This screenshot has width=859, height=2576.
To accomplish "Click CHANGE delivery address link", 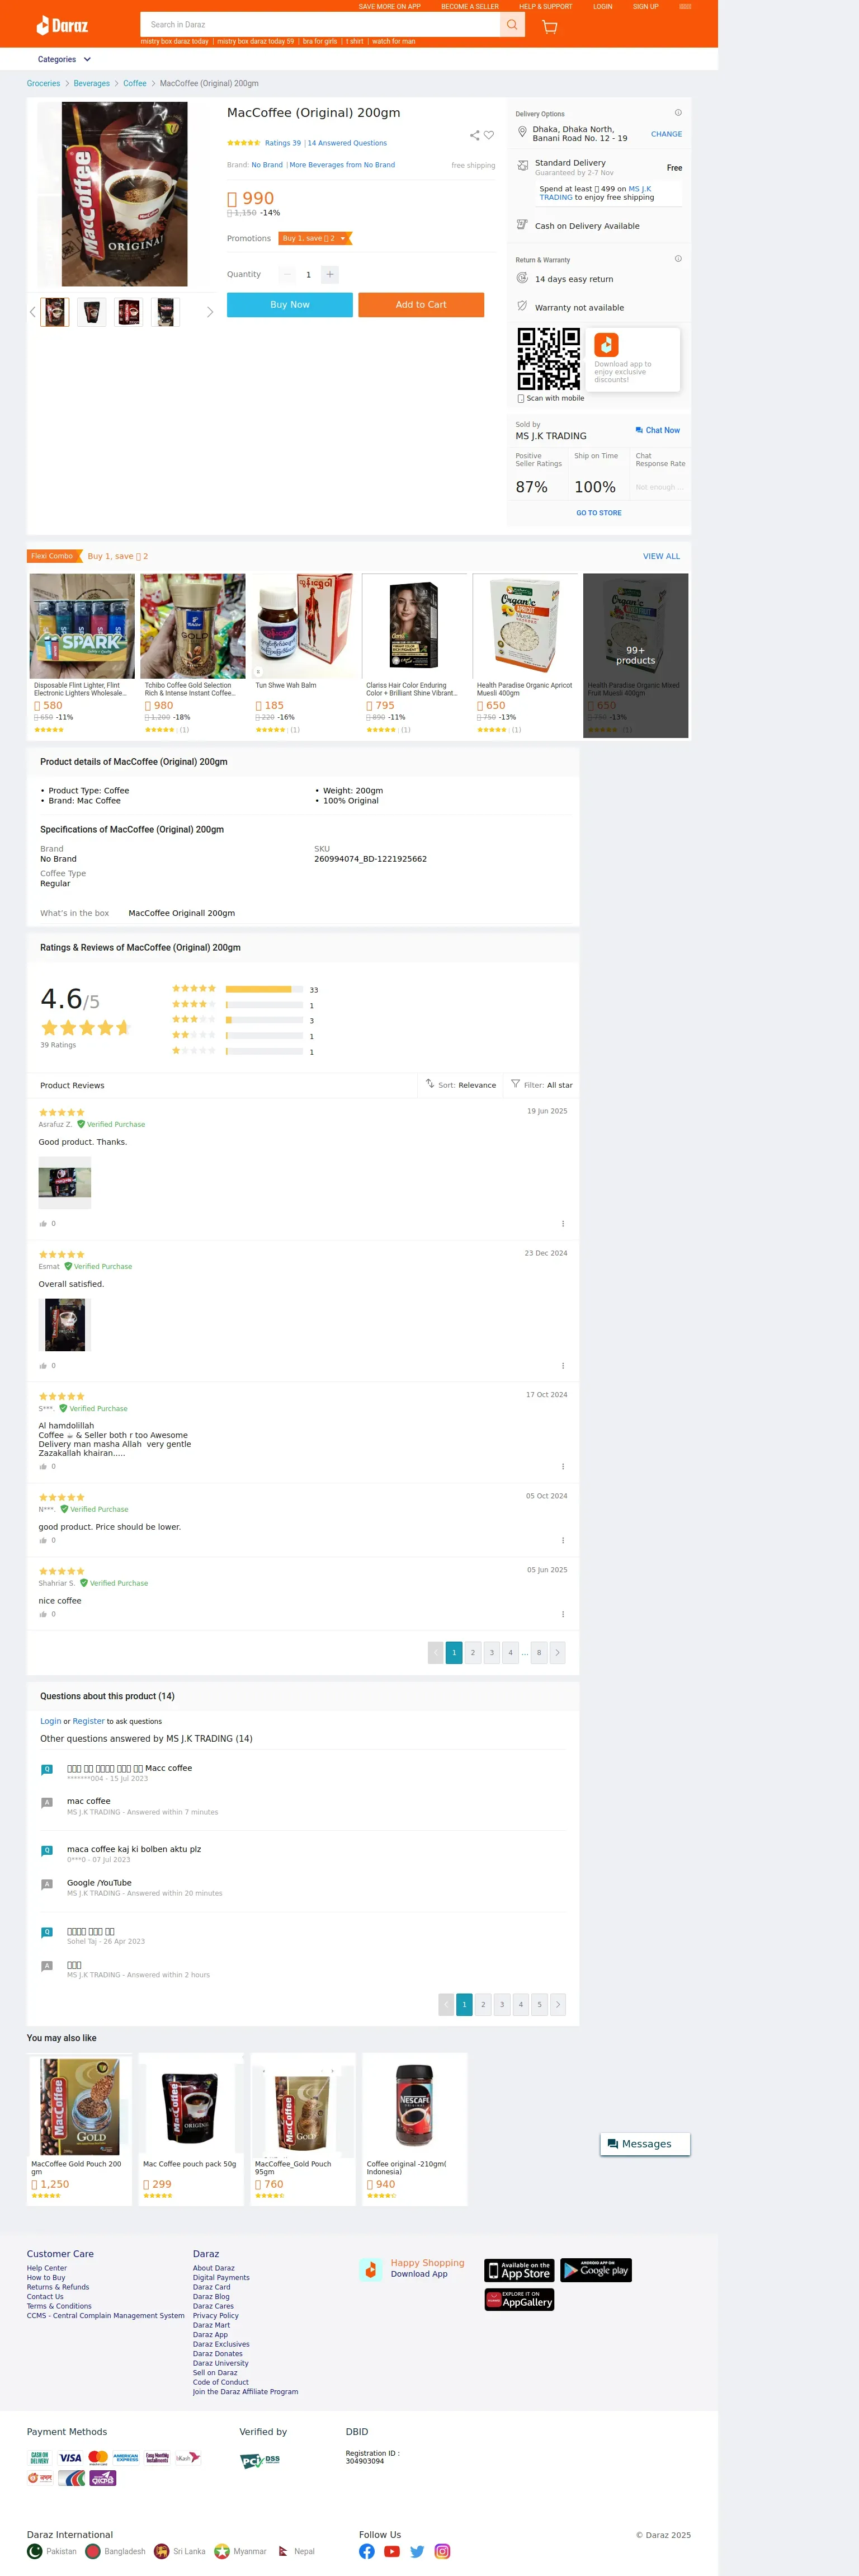I will tap(666, 134).
